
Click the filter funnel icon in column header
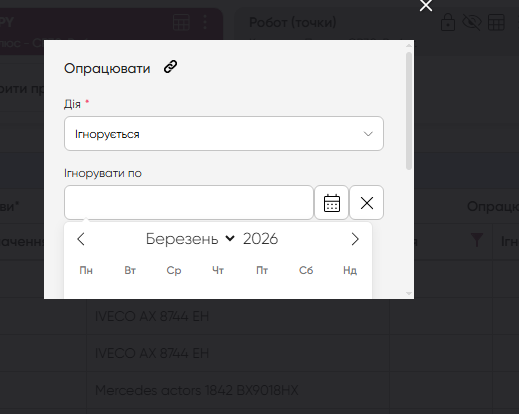(x=477, y=240)
